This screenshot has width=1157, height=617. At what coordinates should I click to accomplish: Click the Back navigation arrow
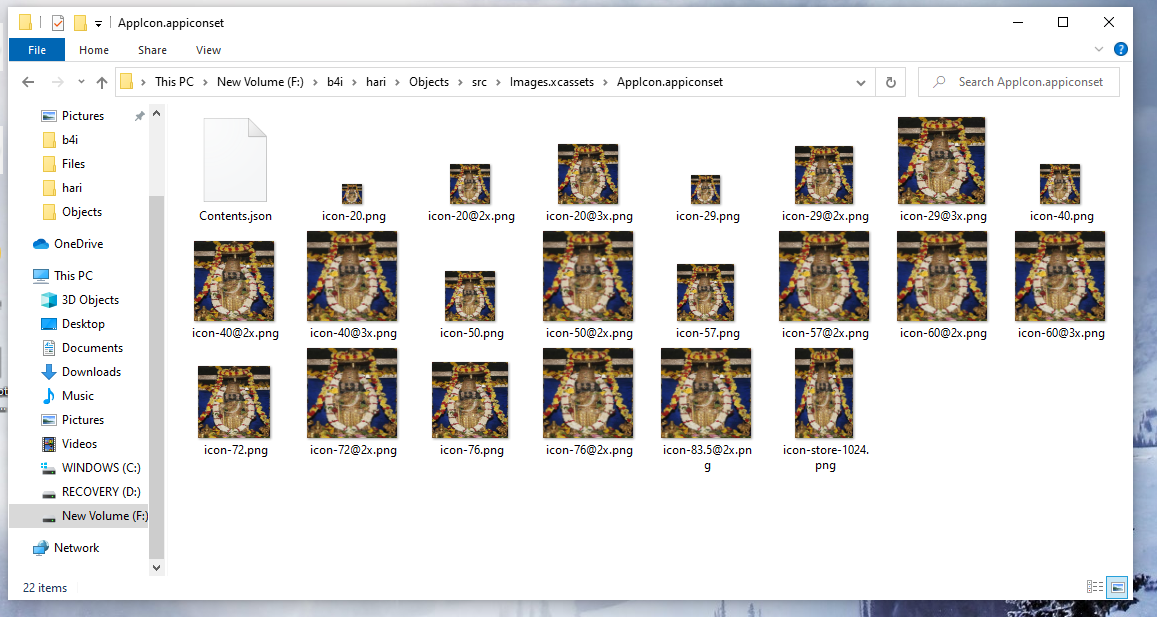pos(28,82)
